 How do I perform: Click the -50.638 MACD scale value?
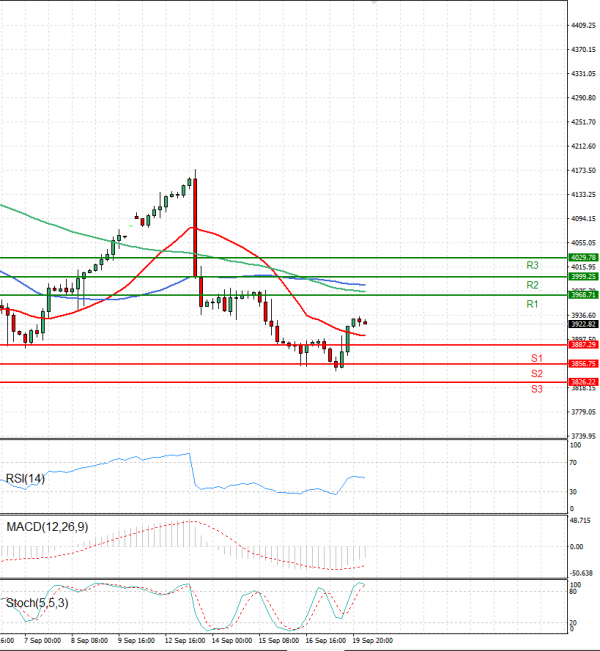[582, 573]
